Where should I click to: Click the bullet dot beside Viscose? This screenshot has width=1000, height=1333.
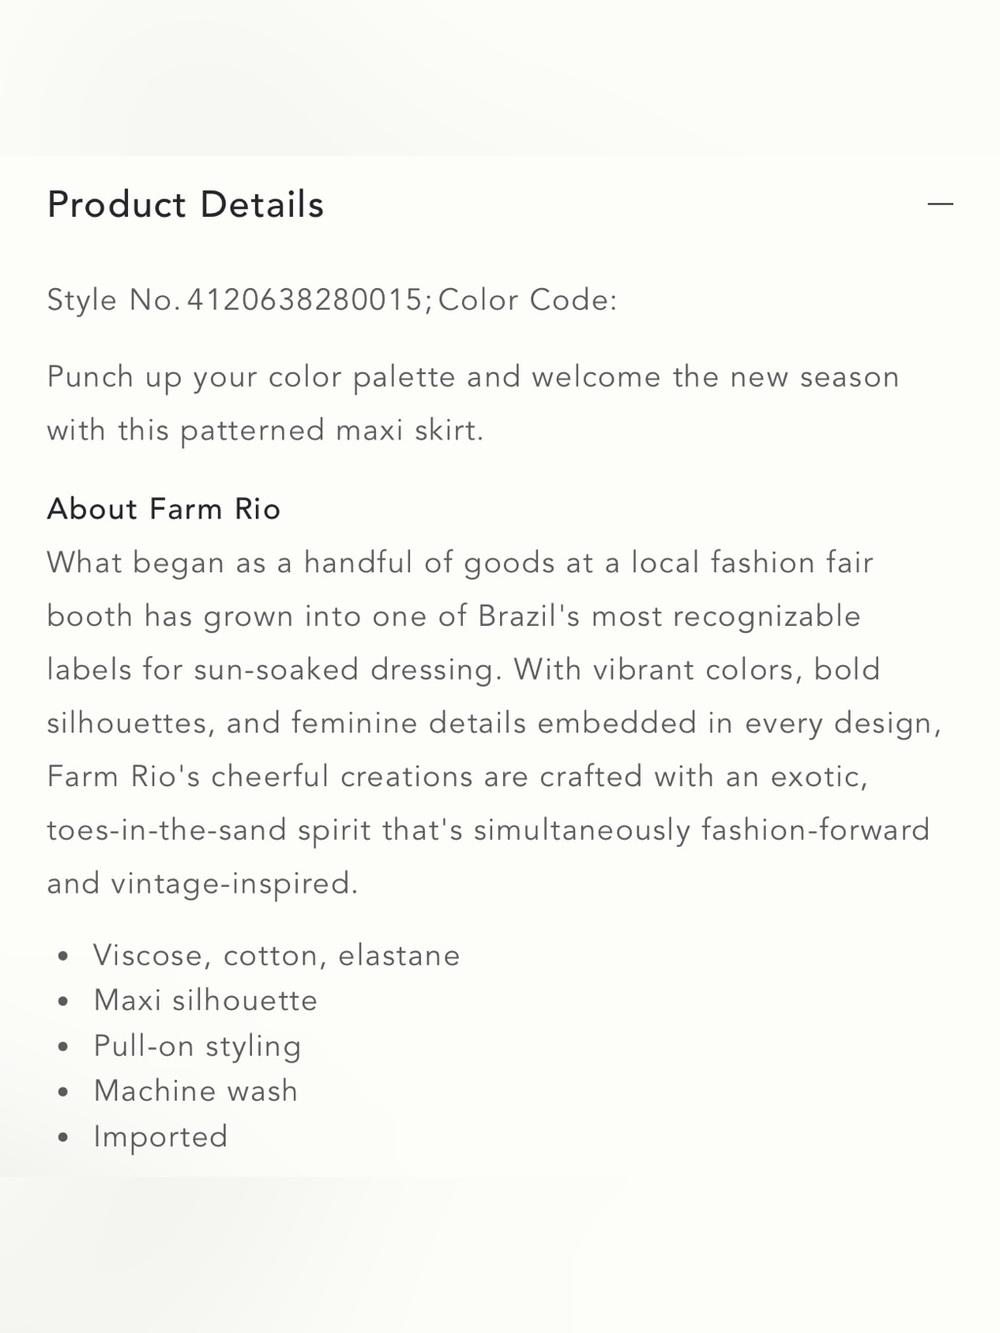pos(64,957)
